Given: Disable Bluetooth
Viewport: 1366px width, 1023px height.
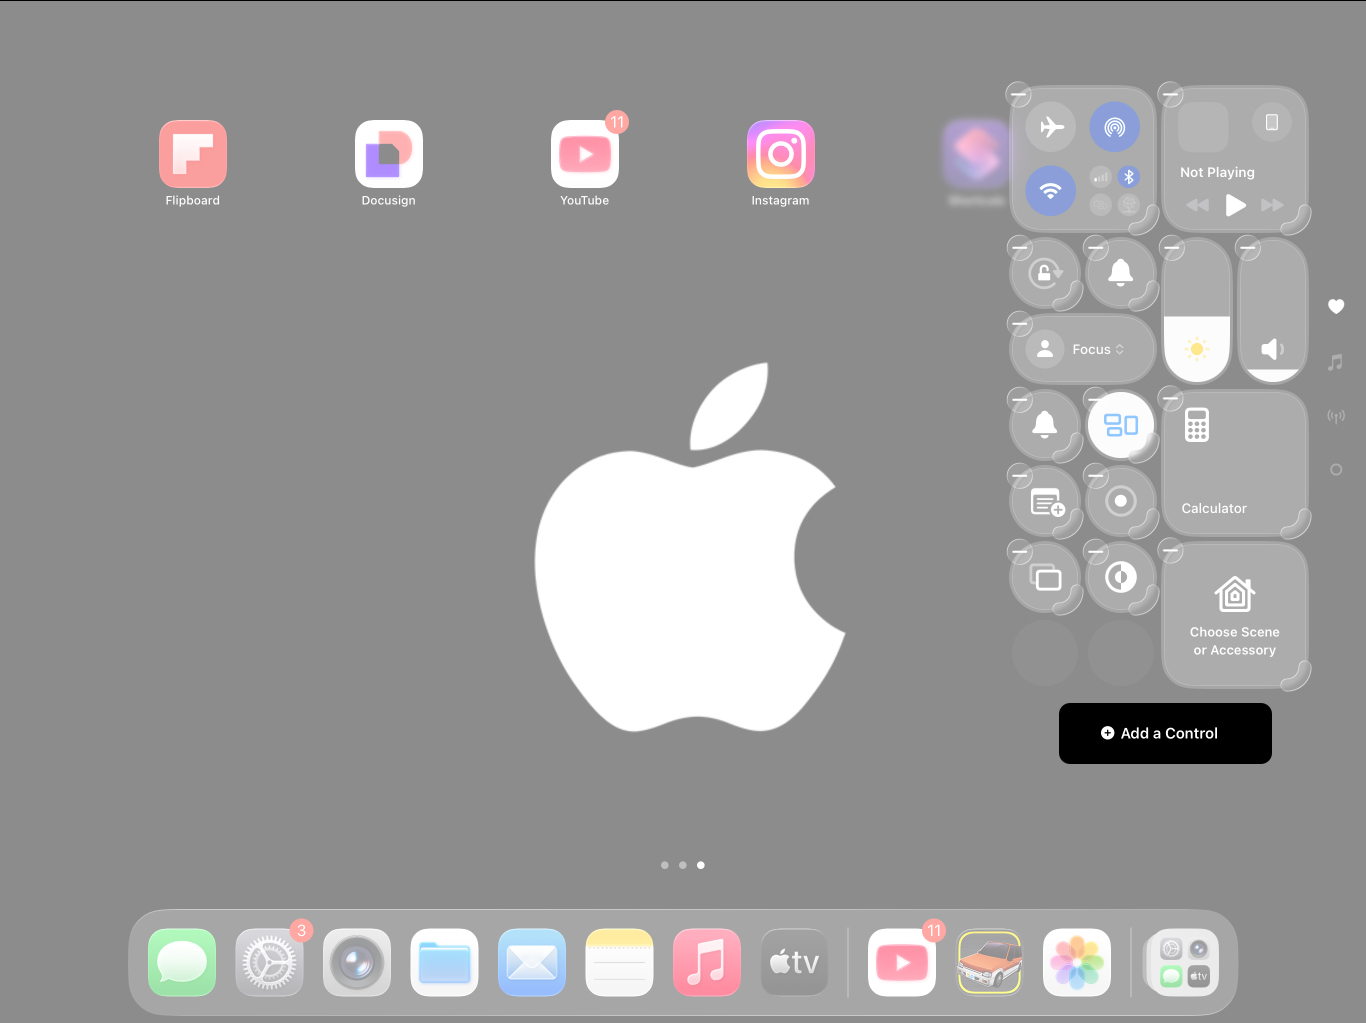Looking at the screenshot, I should 1130,177.
